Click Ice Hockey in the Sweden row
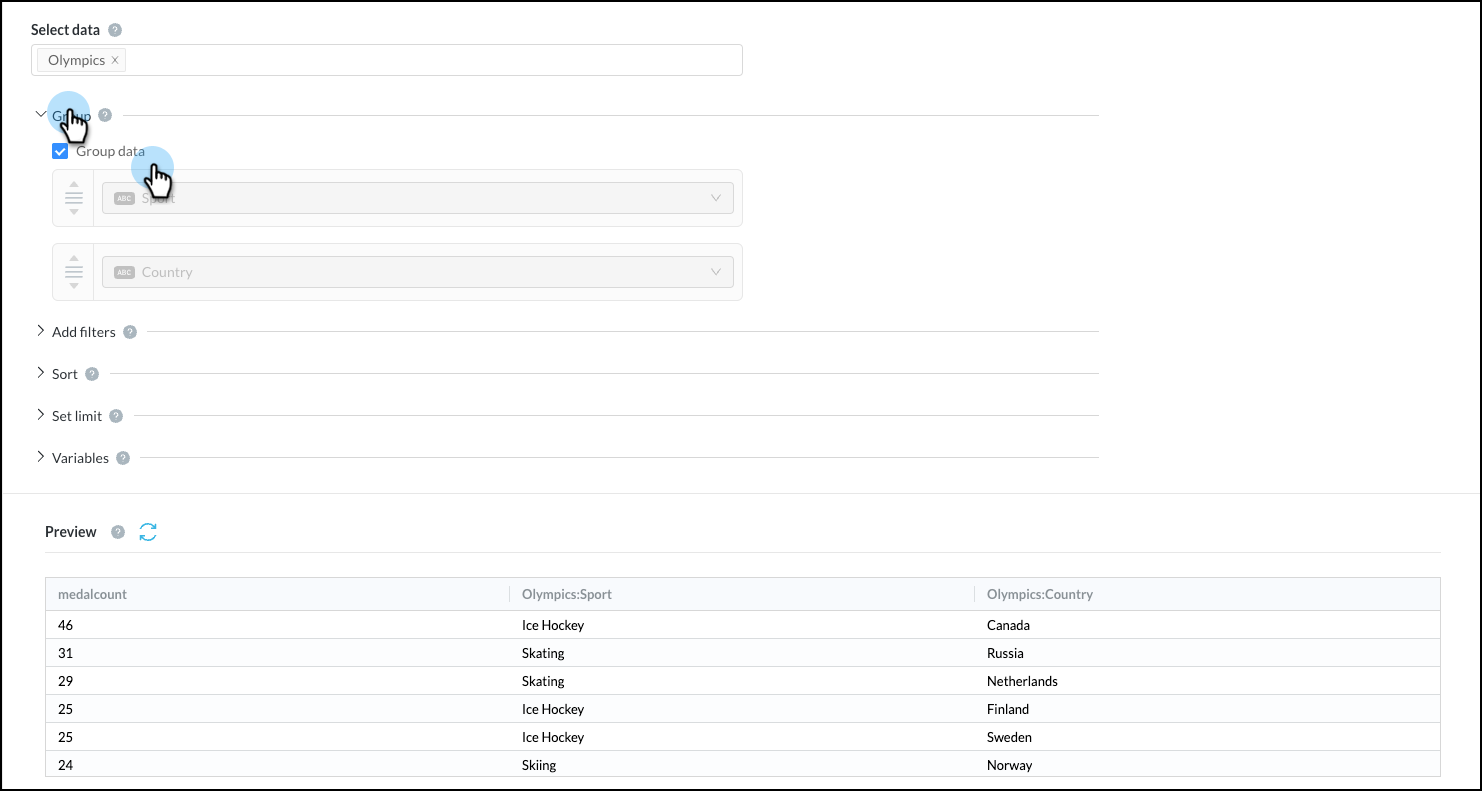 point(553,737)
